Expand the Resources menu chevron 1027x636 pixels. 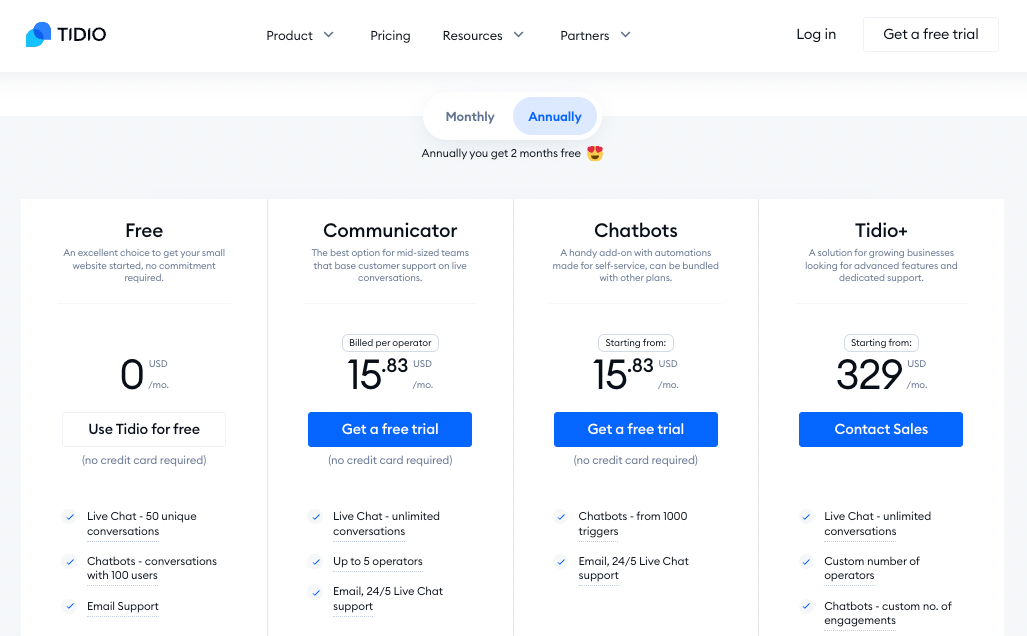(519, 35)
